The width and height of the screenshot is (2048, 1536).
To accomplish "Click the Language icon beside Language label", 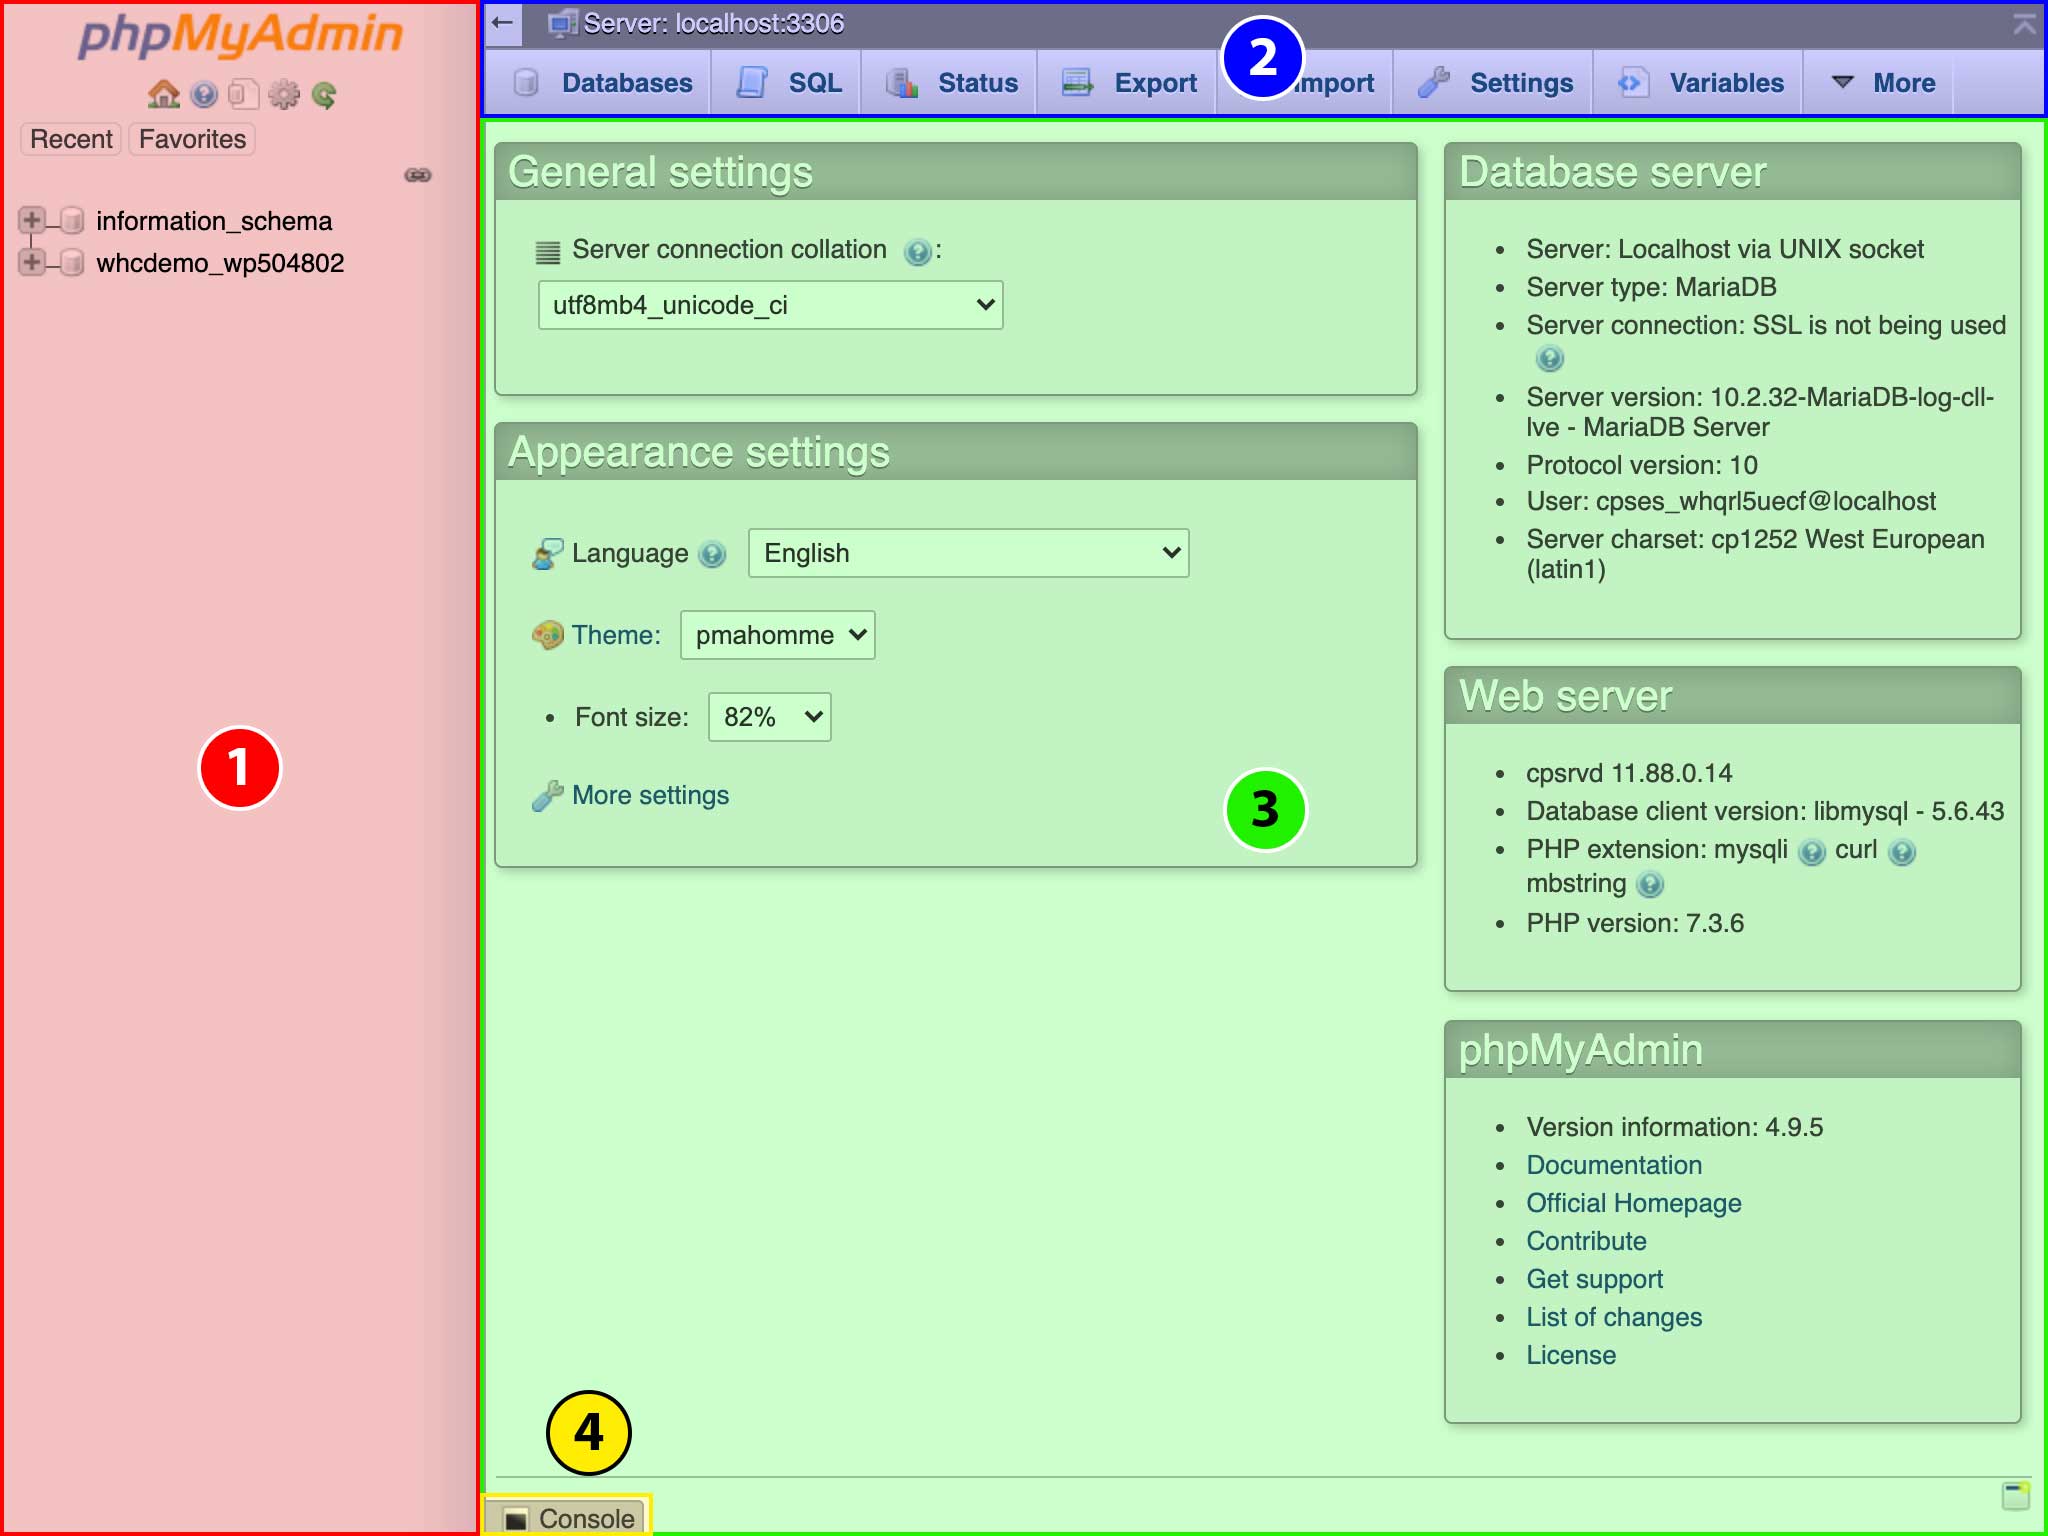I will (x=548, y=553).
